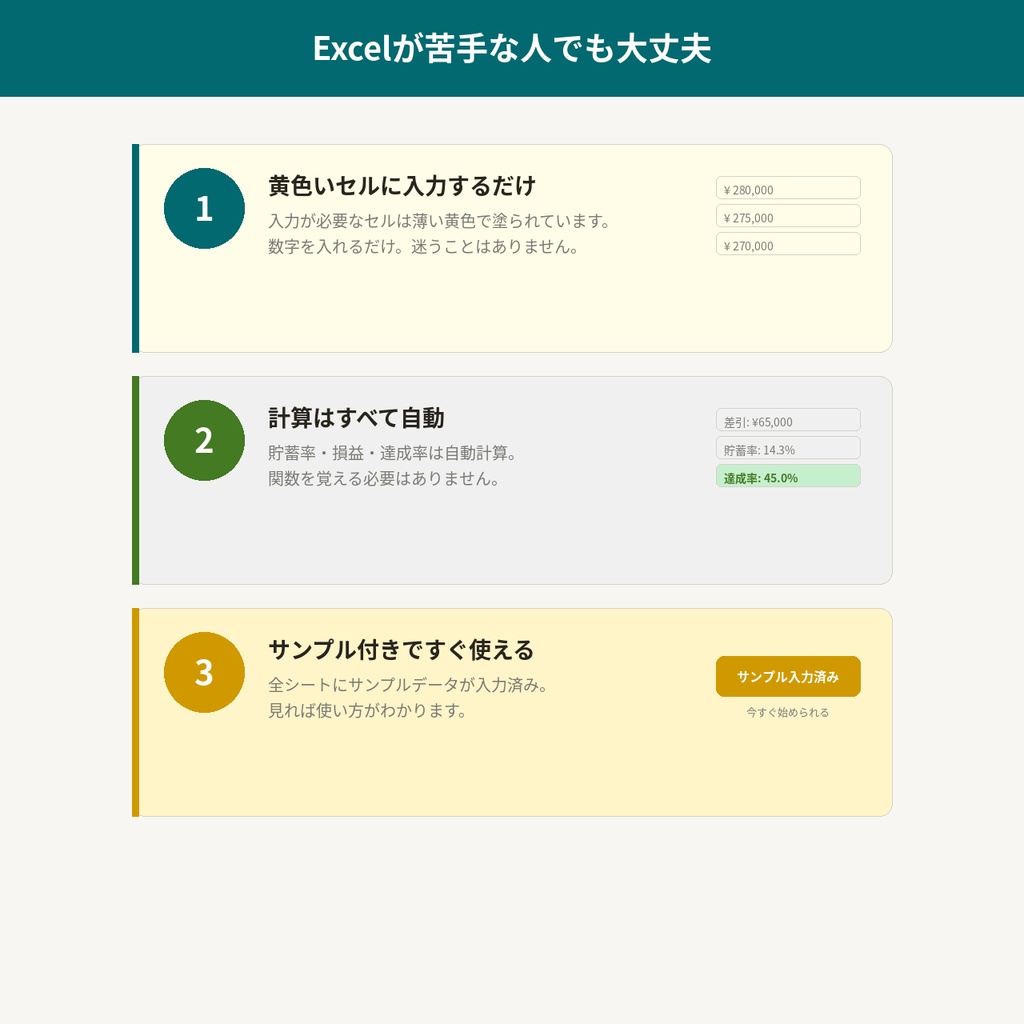
Task: Click the 貯蓄率: 14.3% result cell
Action: click(x=788, y=447)
